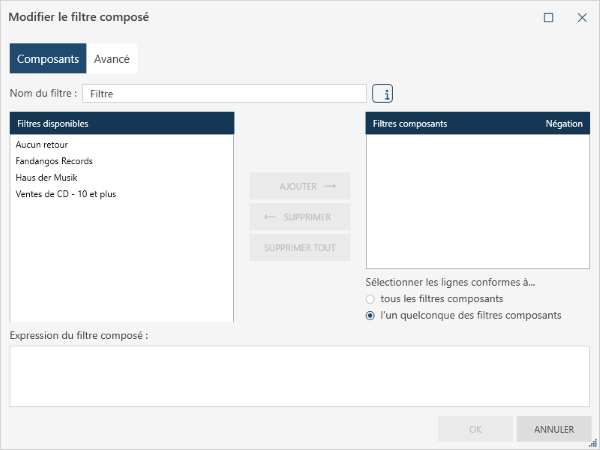Pick "Fandangos Records" from available filters

tap(54, 161)
